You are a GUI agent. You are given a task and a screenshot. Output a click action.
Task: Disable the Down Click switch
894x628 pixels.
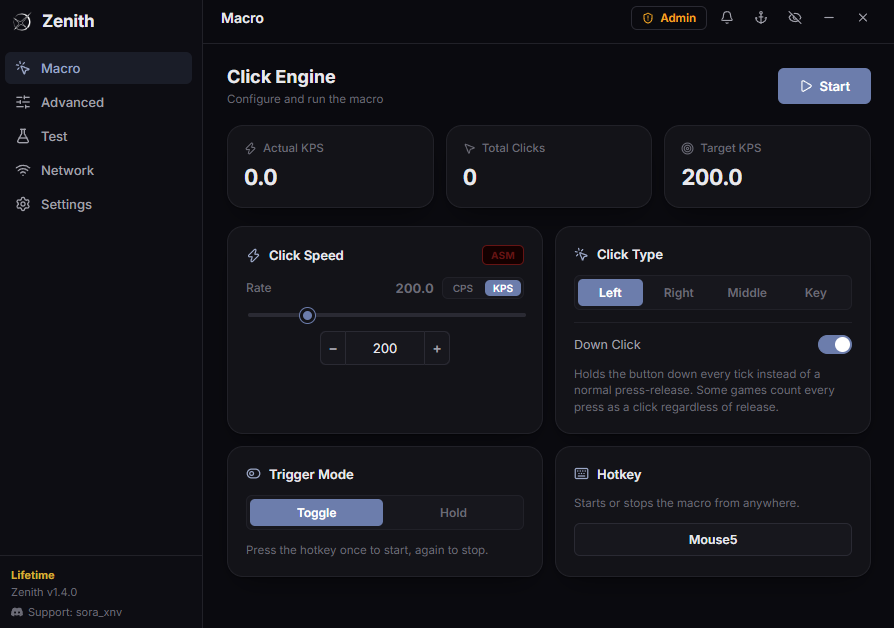click(x=835, y=345)
